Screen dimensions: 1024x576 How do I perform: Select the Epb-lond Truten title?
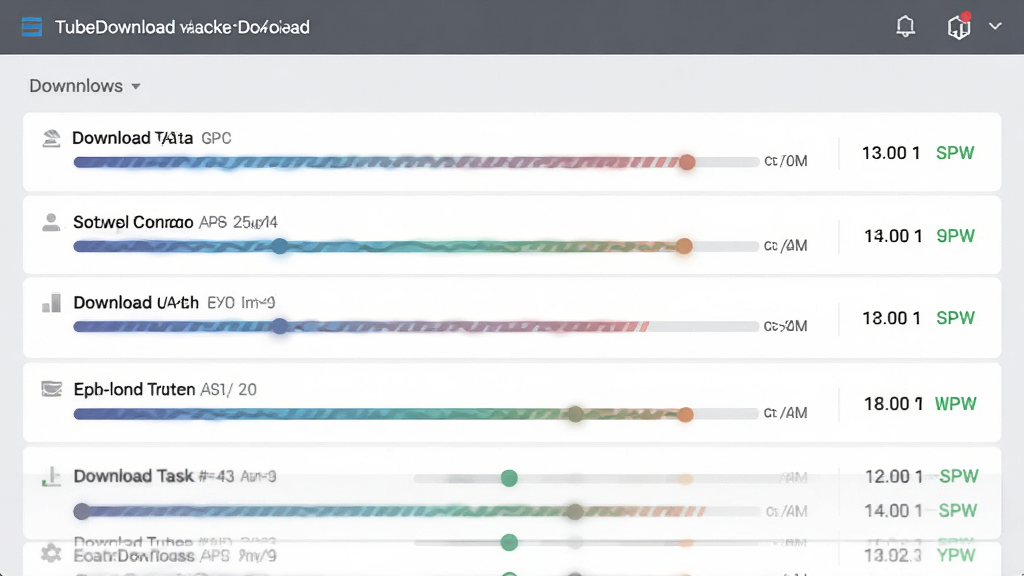(134, 389)
